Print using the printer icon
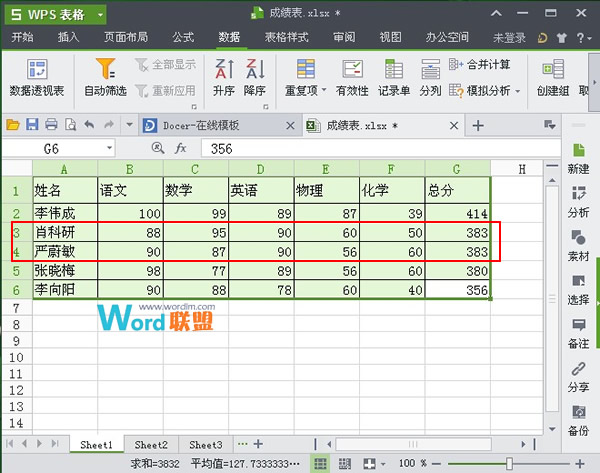The height and width of the screenshot is (473, 600). pyautogui.click(x=51, y=125)
